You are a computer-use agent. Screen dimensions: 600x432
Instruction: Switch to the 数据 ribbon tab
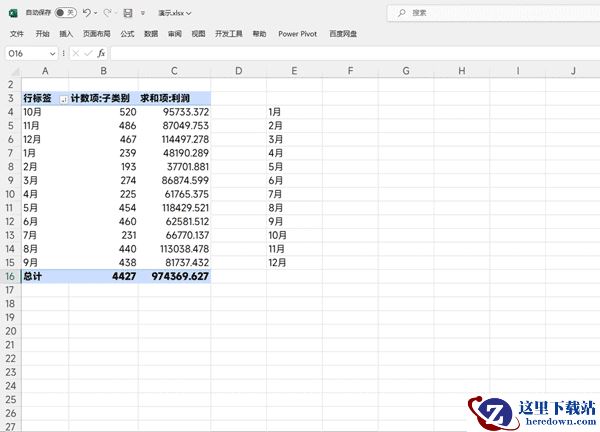tap(151, 34)
